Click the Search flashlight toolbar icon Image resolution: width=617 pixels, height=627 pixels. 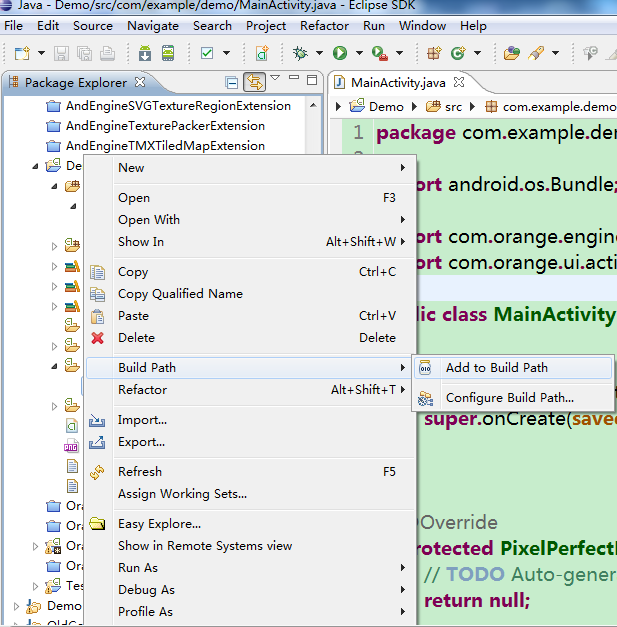[x=536, y=53]
